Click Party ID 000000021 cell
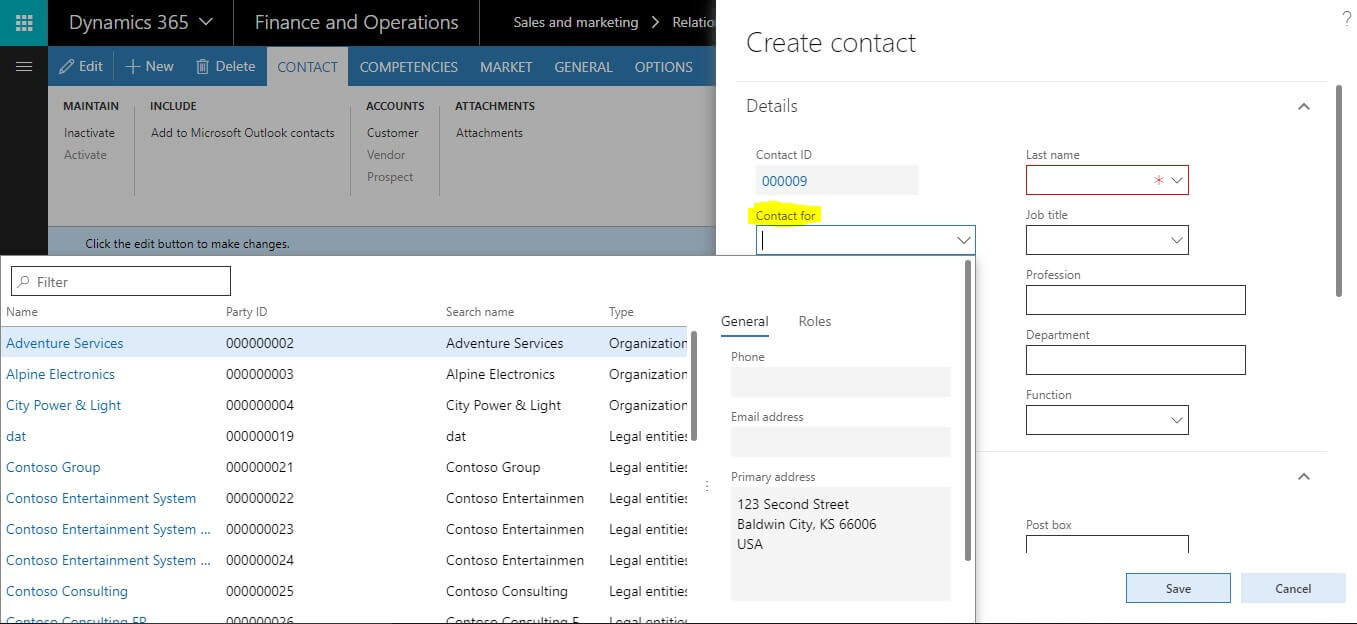Viewport: 1357px width, 624px height. click(260, 467)
